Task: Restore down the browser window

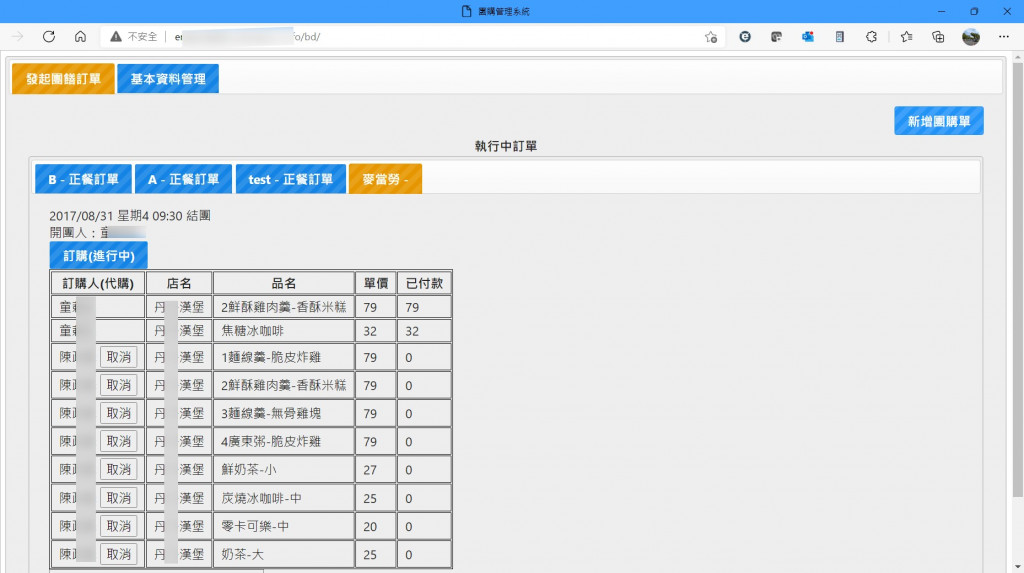Action: click(974, 11)
